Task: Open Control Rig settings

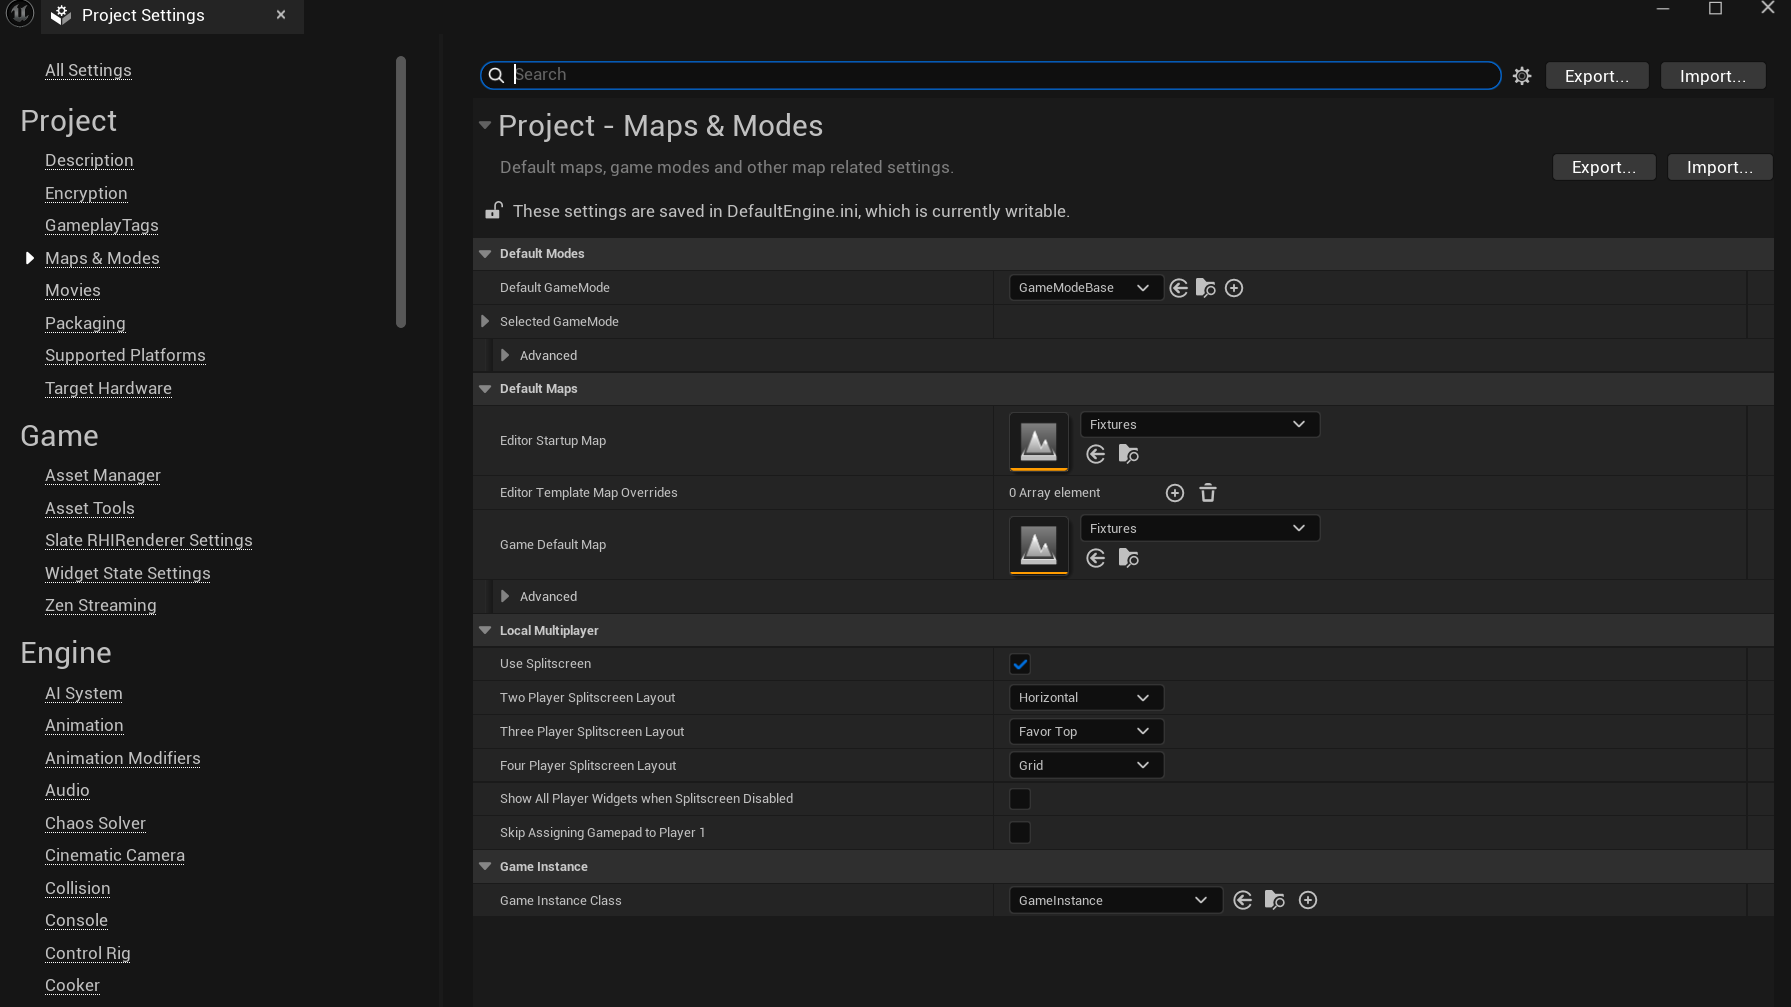Action: click(88, 953)
